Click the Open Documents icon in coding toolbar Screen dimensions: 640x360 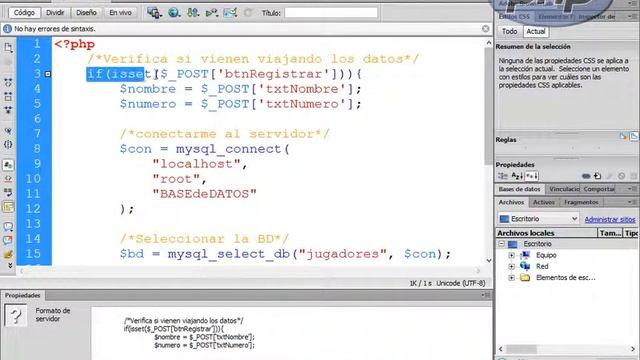pos(8,47)
